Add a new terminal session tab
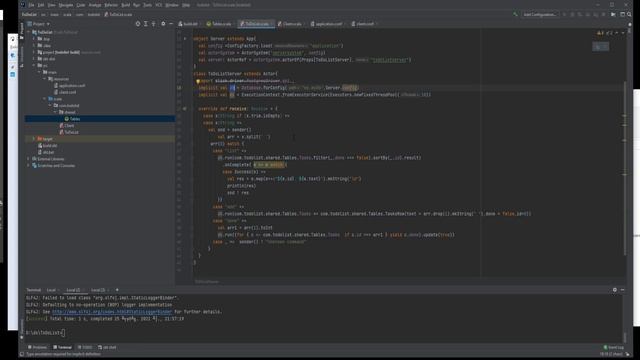Viewport: 640px width, 360px height. tap(117, 290)
